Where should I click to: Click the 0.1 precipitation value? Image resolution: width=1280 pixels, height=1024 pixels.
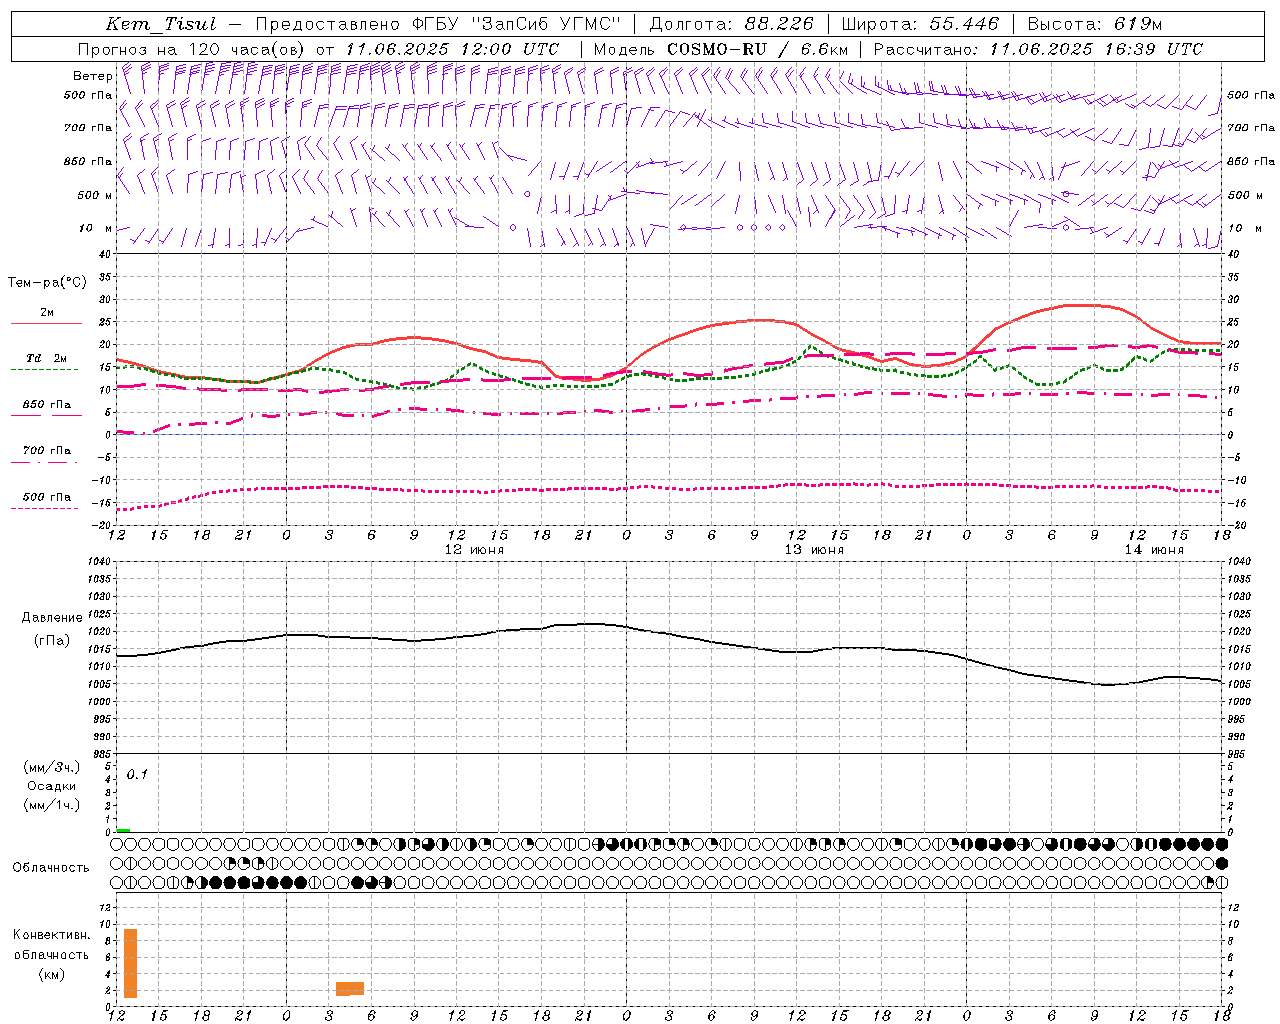point(137,774)
